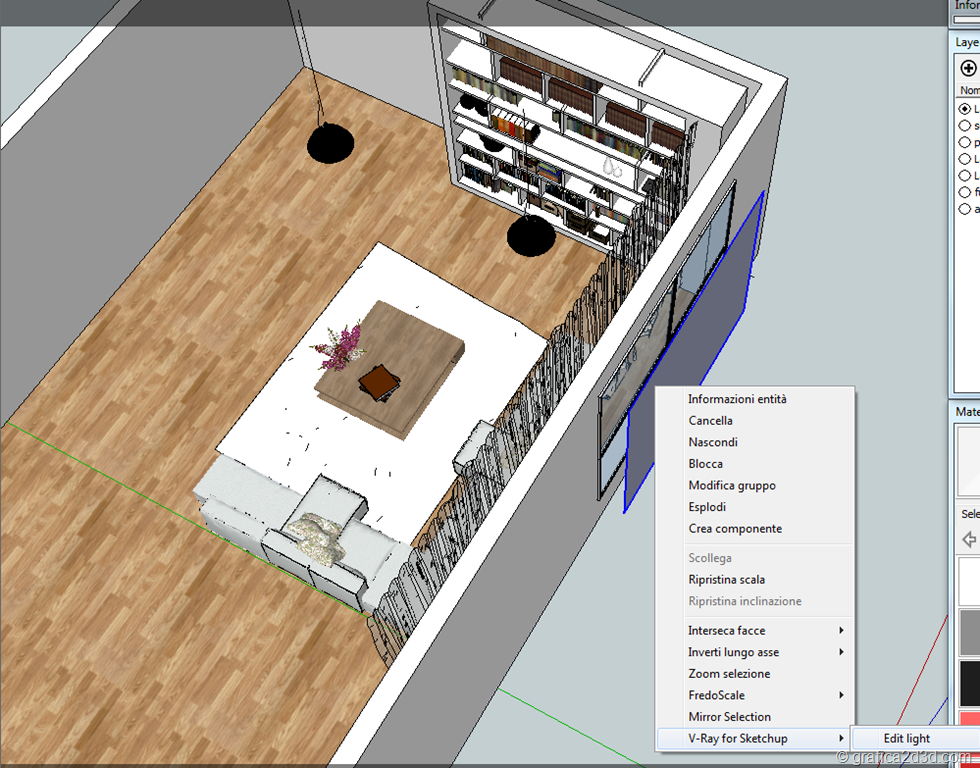
Task: Expand the Inverti lungo asse submenu
Action: [755, 652]
